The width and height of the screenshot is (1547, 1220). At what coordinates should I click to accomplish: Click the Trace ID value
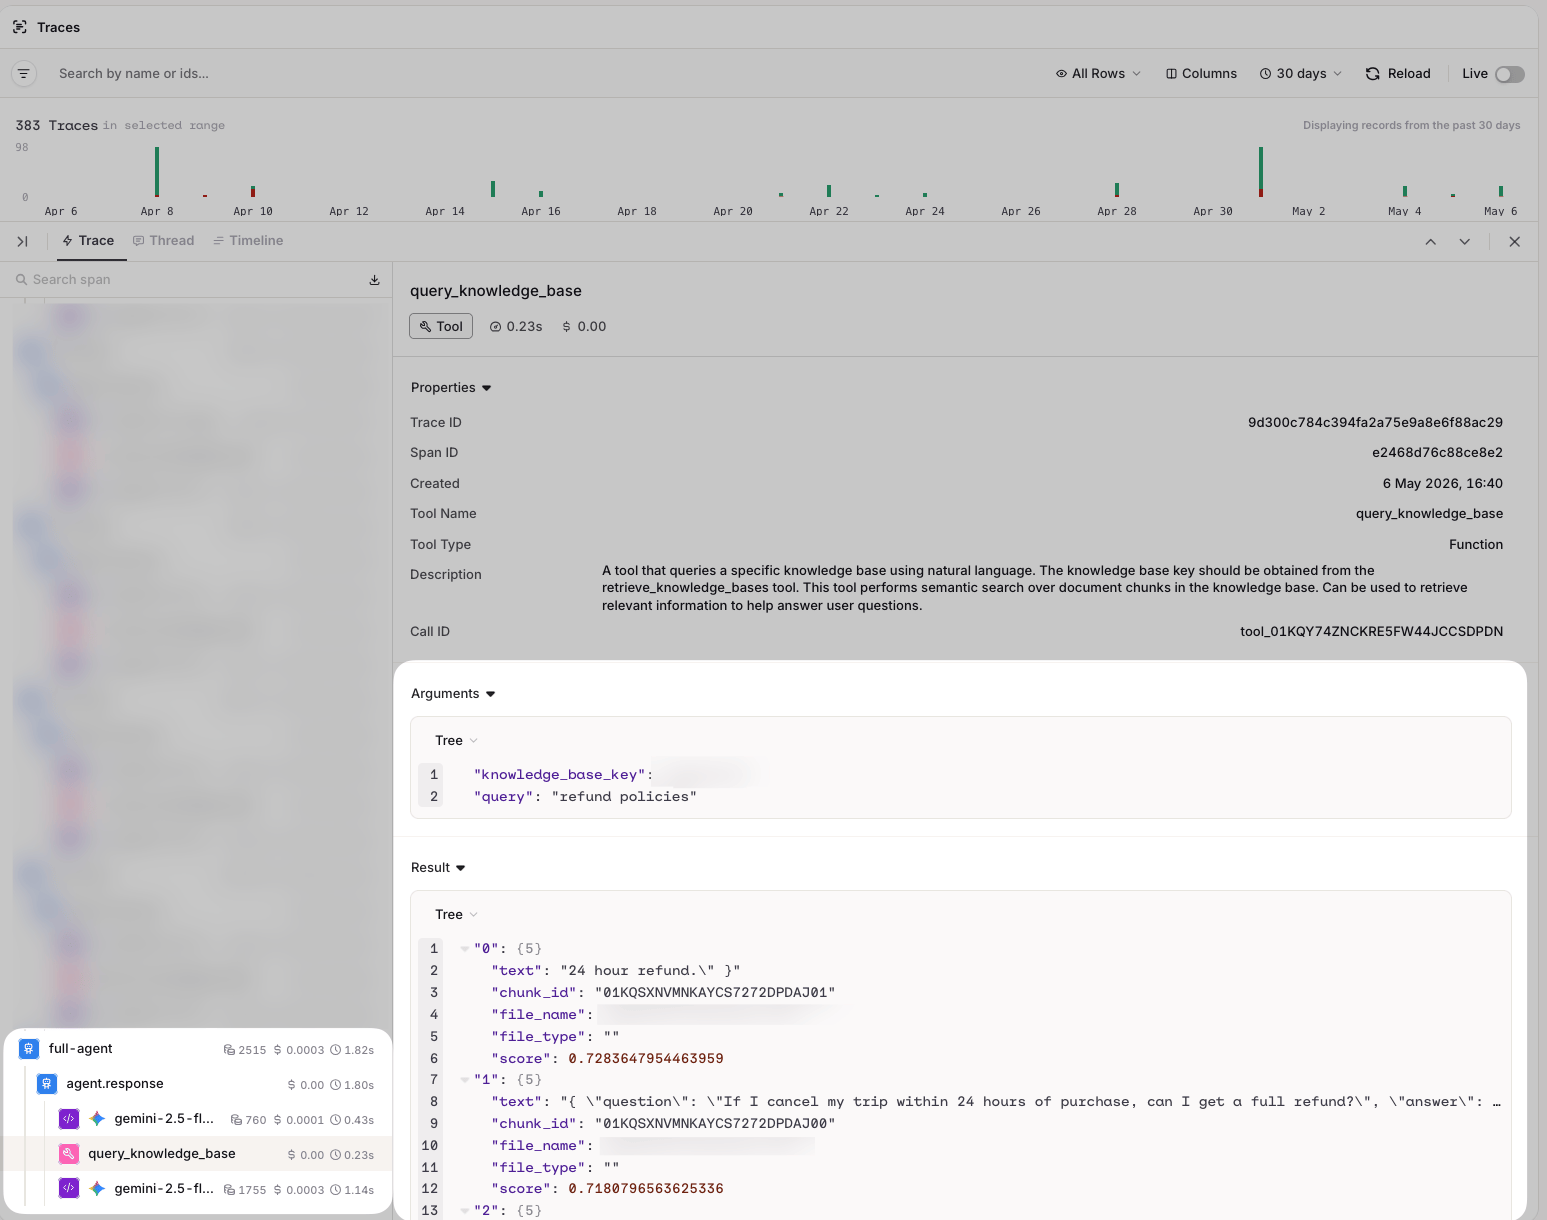[1375, 423]
